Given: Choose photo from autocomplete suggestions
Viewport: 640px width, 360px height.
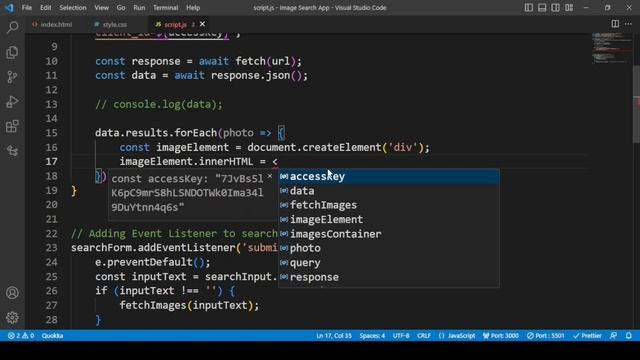Looking at the screenshot, I should pos(389,248).
